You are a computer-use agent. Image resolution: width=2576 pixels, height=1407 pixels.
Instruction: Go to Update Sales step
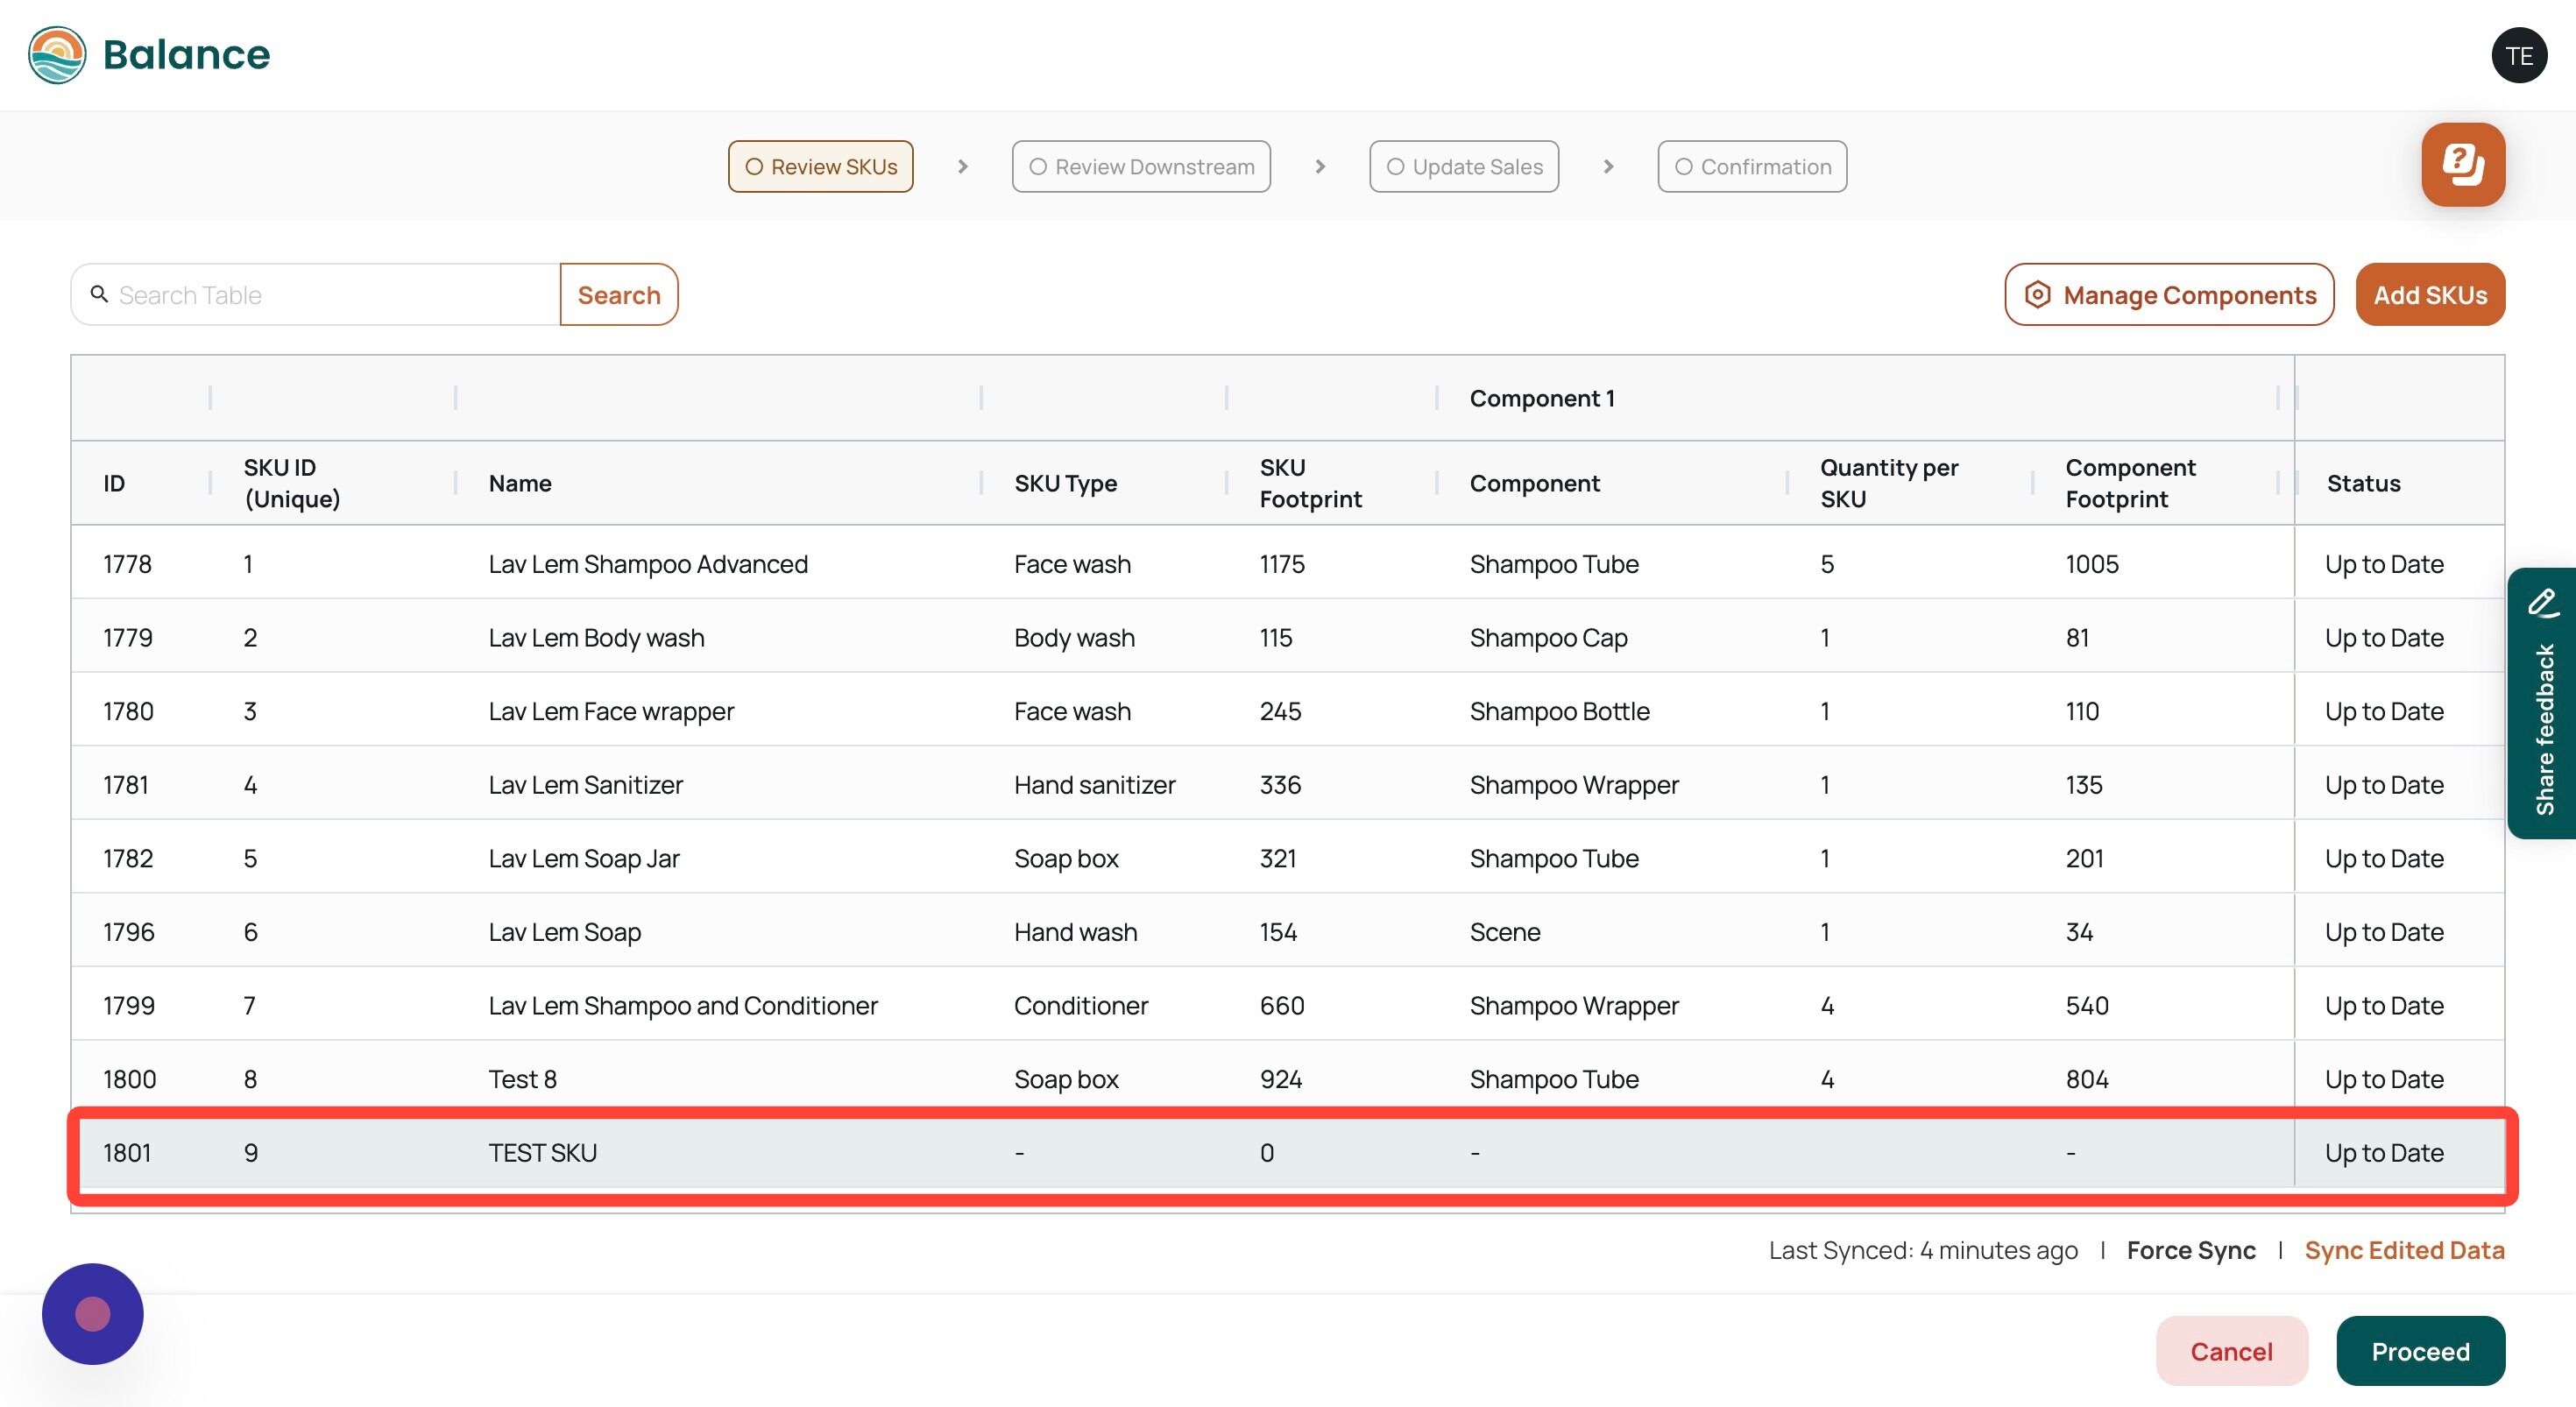pyautogui.click(x=1464, y=167)
